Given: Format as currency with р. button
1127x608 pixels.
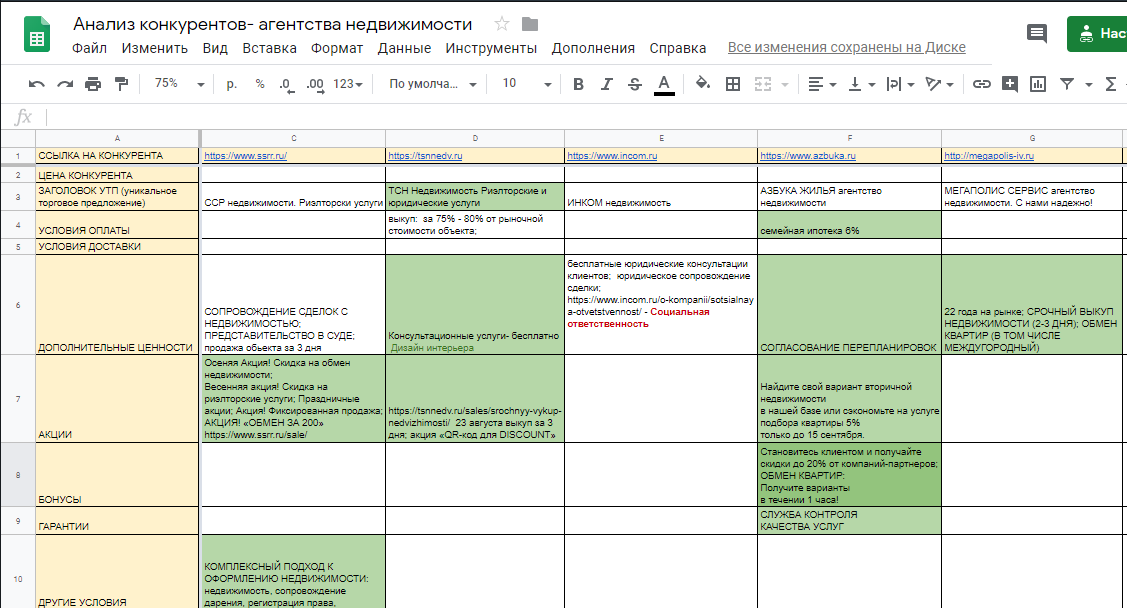Looking at the screenshot, I should [x=231, y=84].
